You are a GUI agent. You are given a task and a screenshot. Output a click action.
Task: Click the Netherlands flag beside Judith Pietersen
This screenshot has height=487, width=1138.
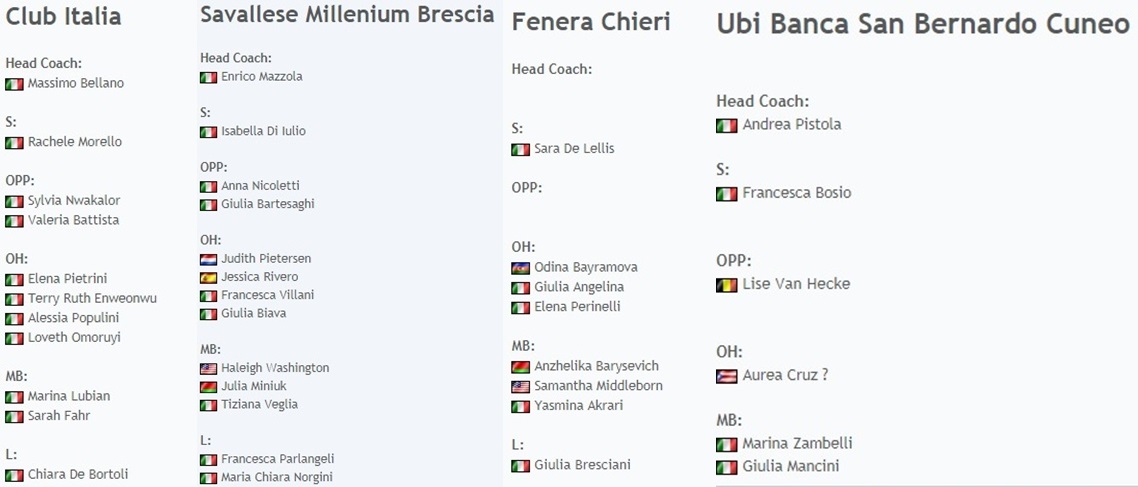point(208,259)
